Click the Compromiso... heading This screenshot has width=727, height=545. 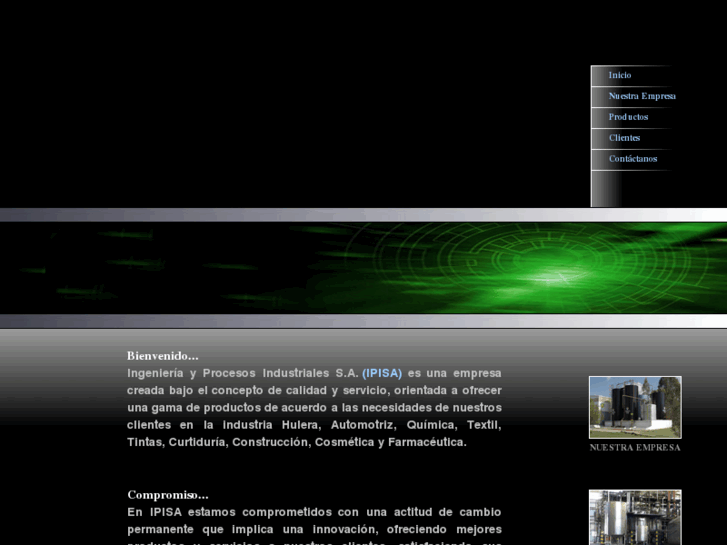click(x=168, y=495)
